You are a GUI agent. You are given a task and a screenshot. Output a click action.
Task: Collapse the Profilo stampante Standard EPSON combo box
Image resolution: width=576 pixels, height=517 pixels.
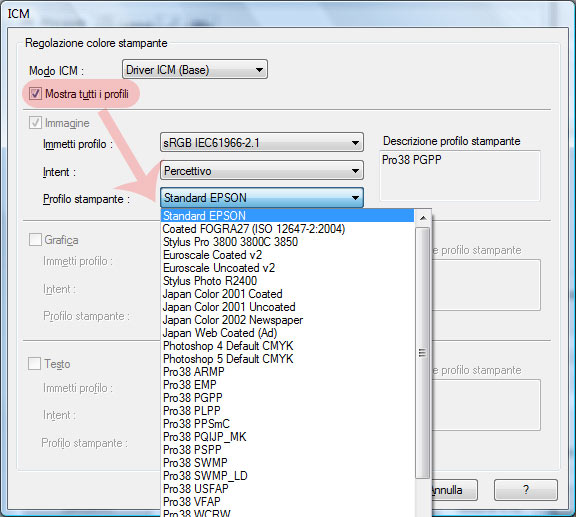(262, 198)
